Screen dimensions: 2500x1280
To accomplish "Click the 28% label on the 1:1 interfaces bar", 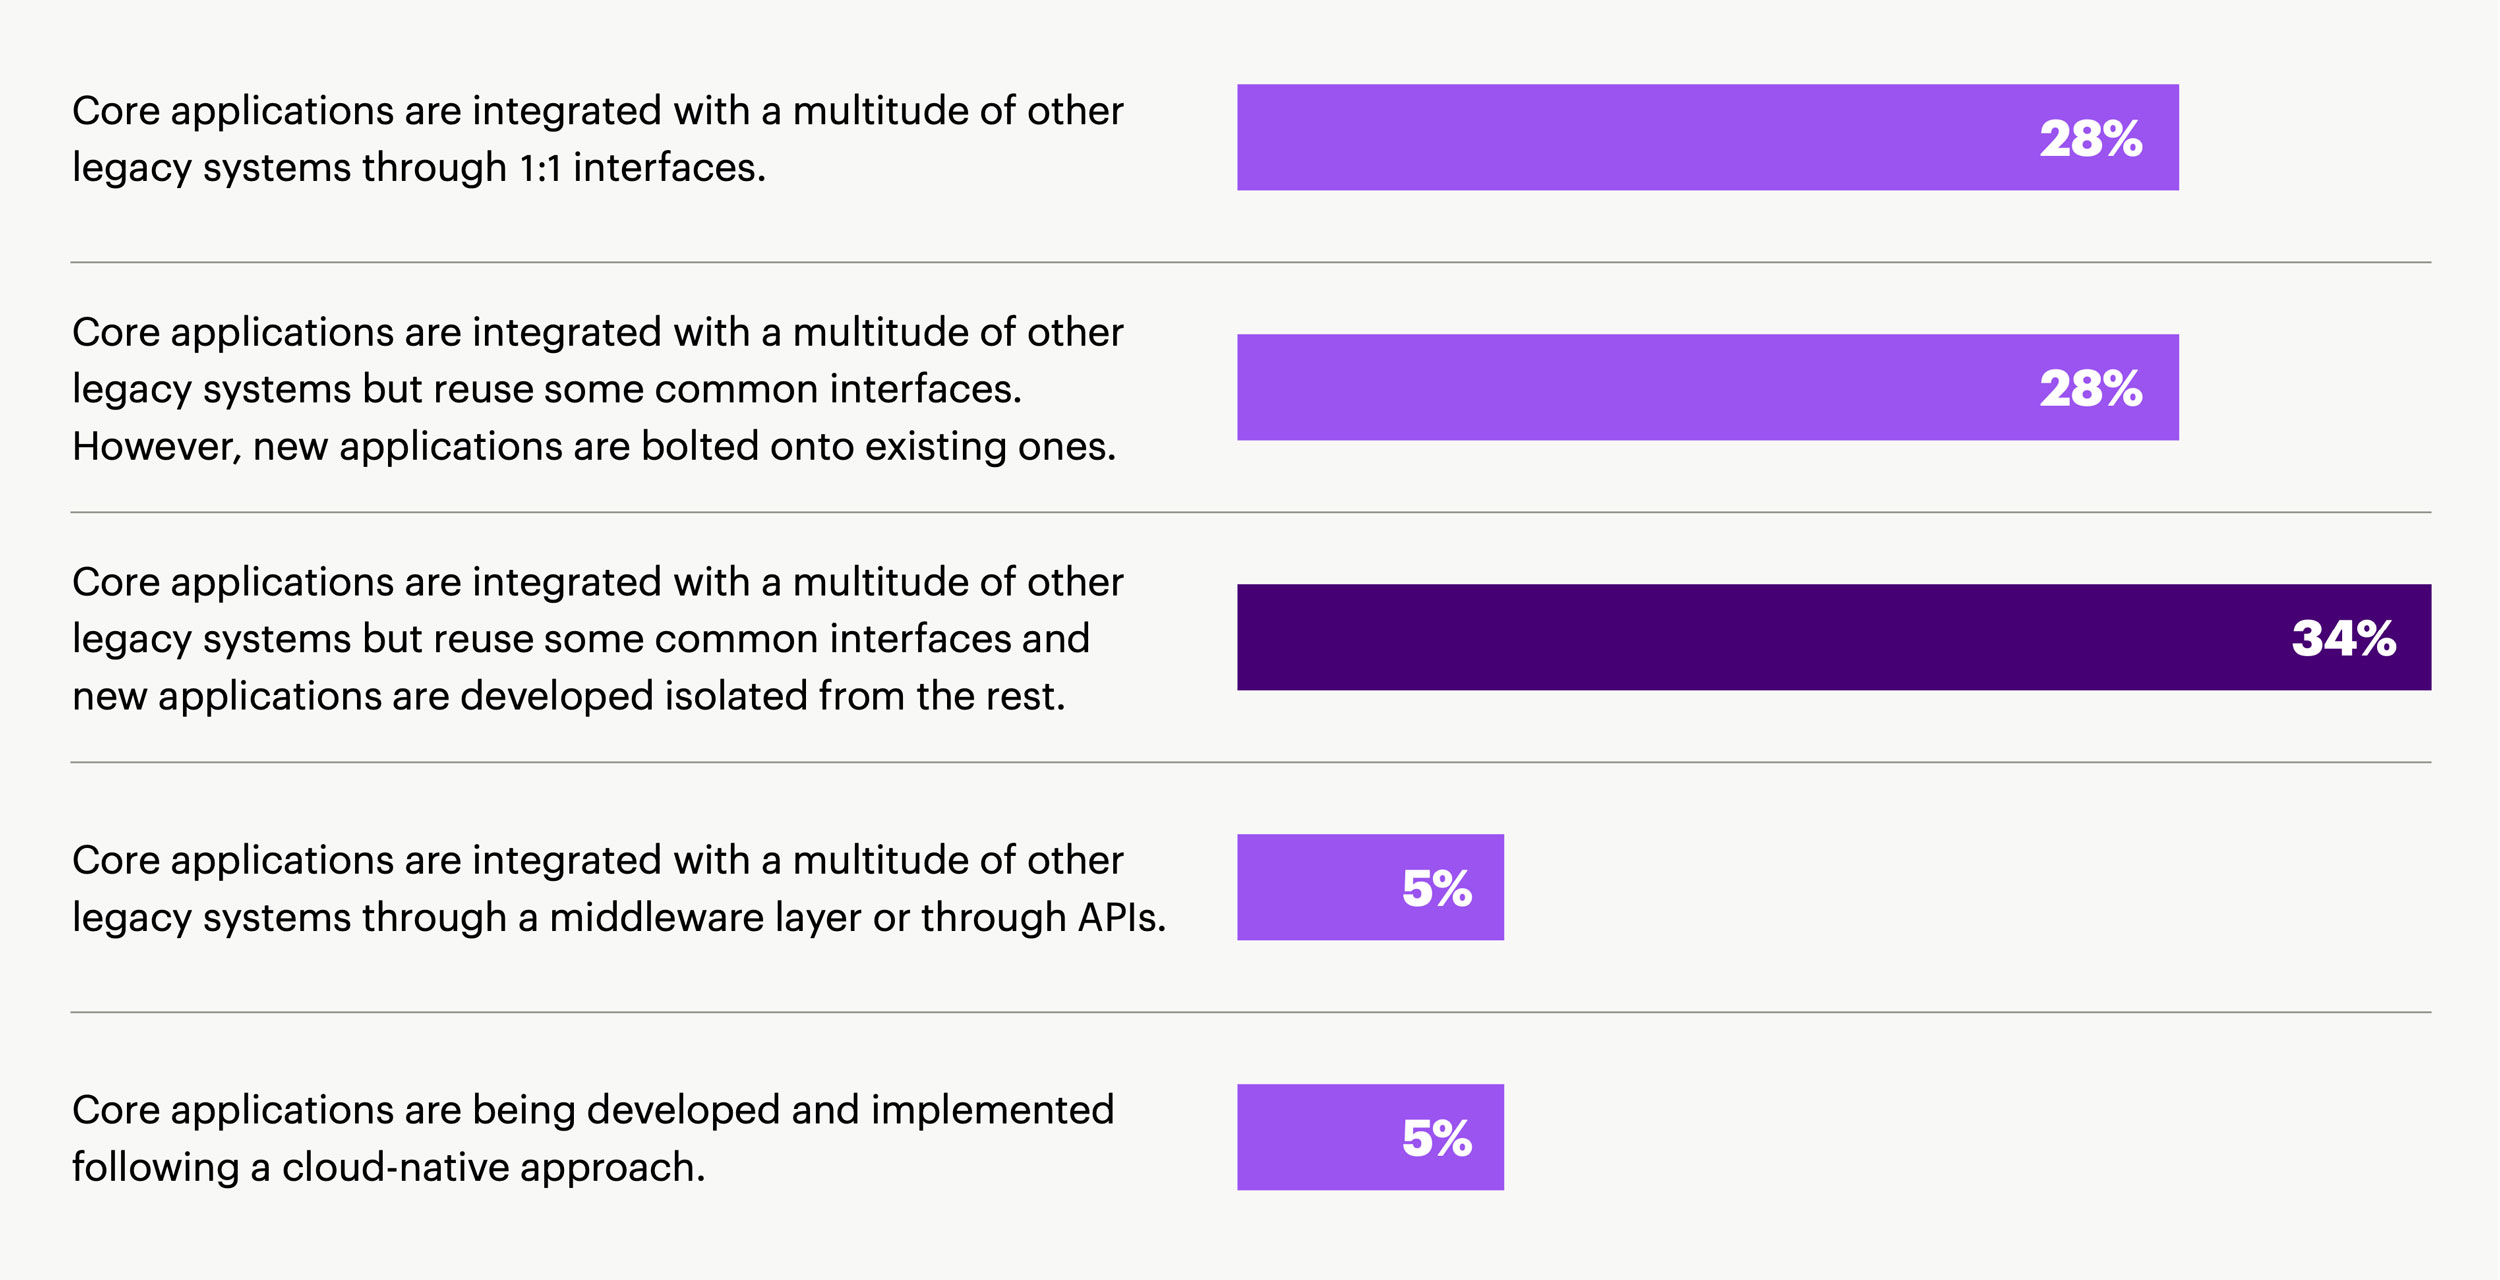I will point(2091,138).
